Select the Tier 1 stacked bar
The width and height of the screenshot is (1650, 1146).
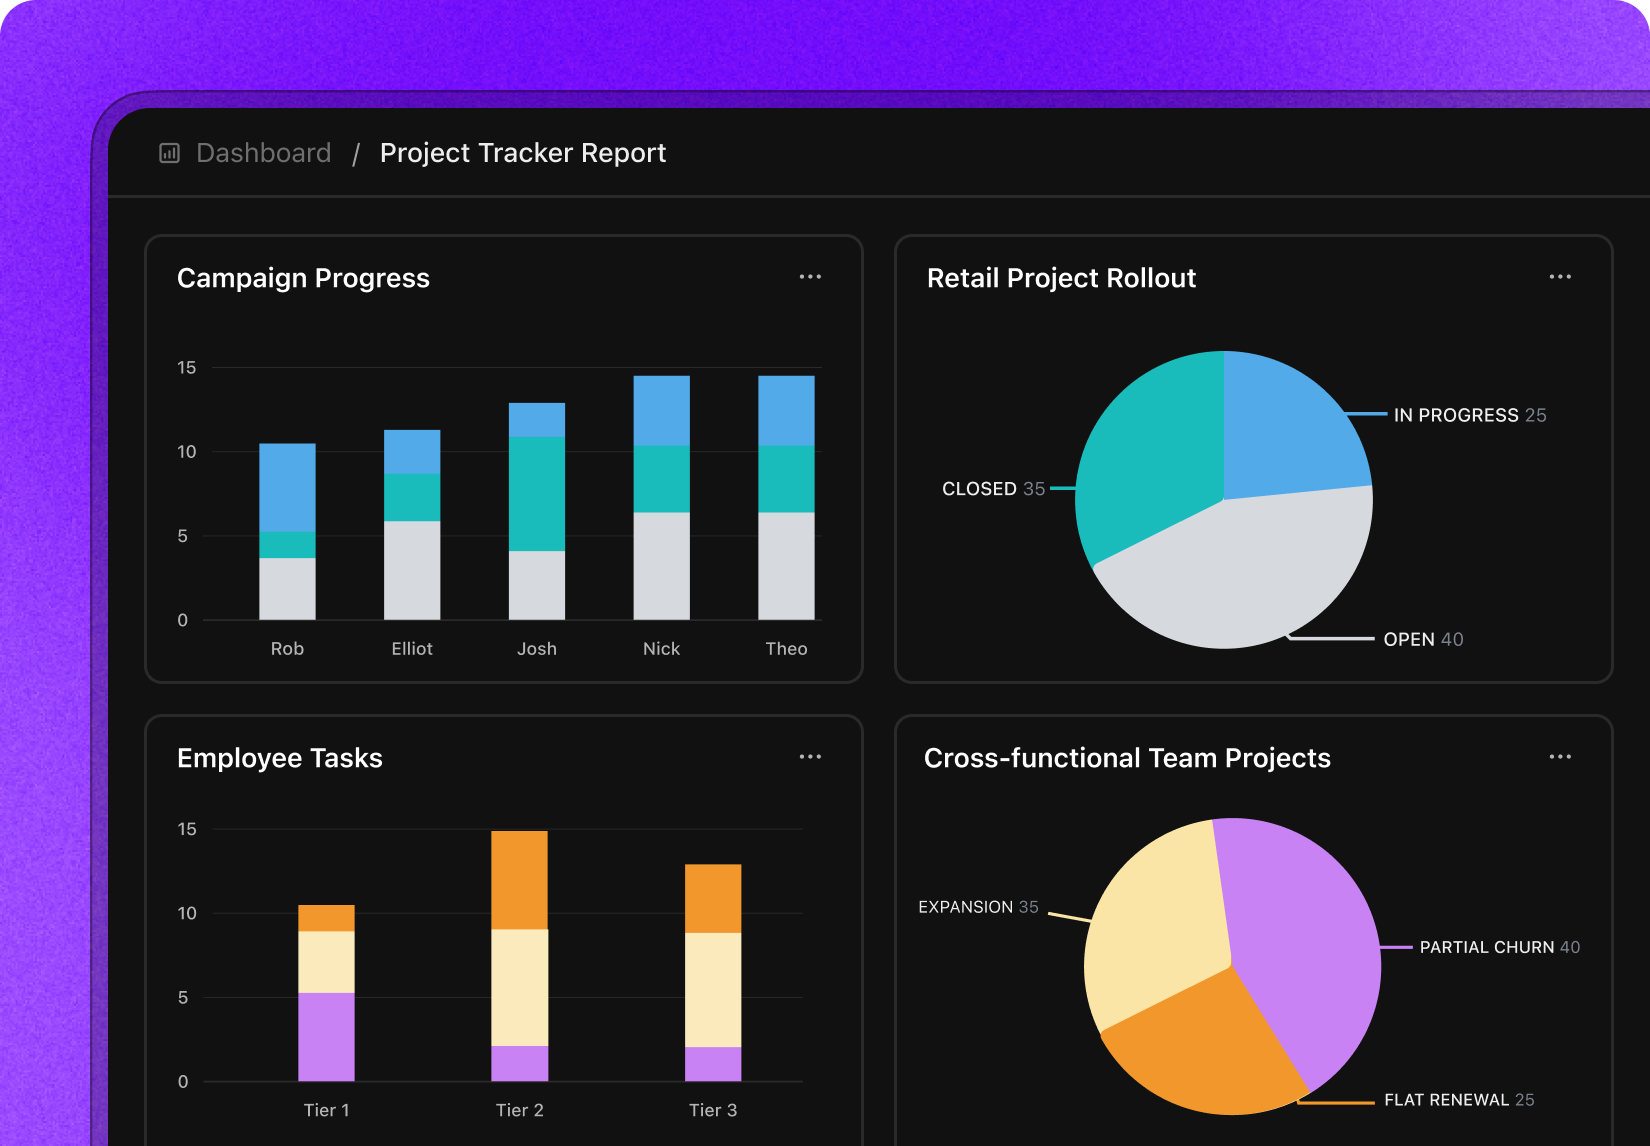click(326, 993)
